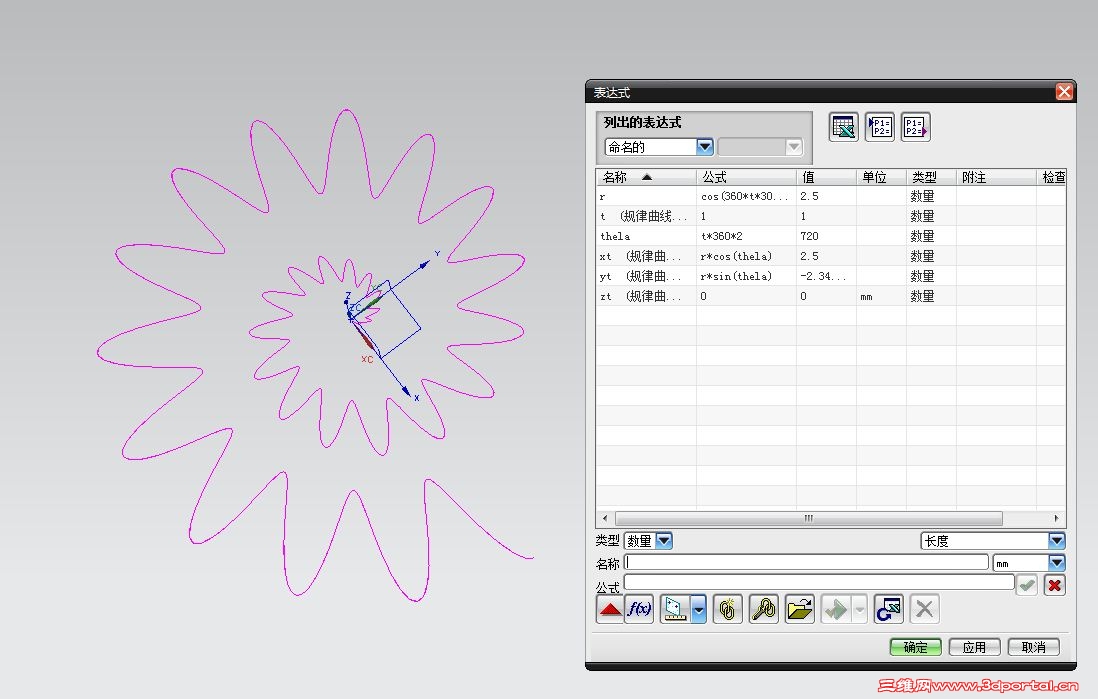
Task: Click the 名称 name input field
Action: coord(806,562)
